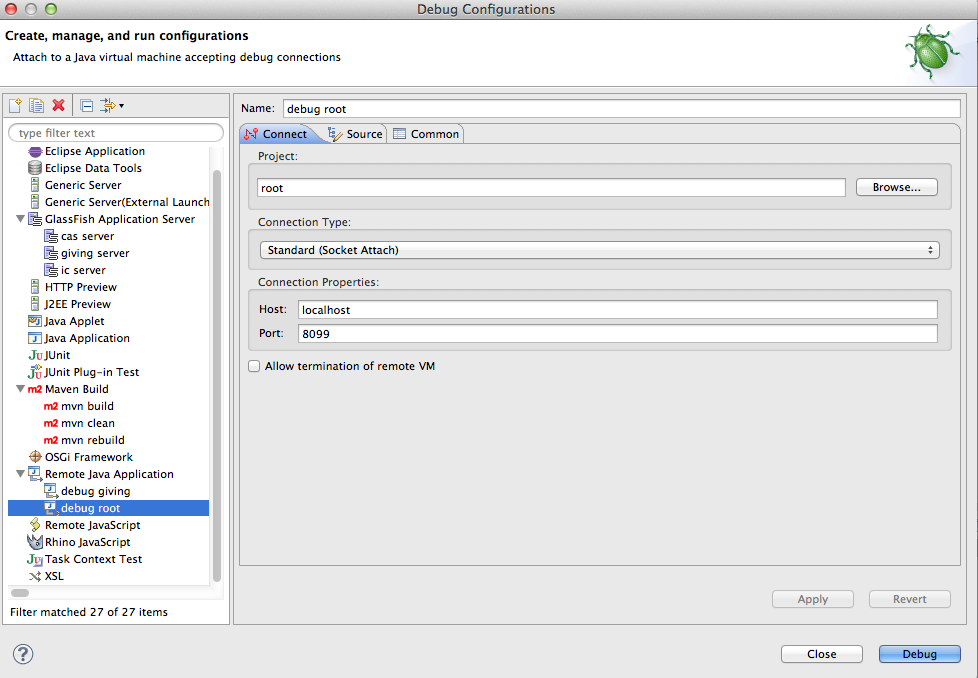
Task: Select JUnit Plug-in Test entry
Action: [92, 372]
